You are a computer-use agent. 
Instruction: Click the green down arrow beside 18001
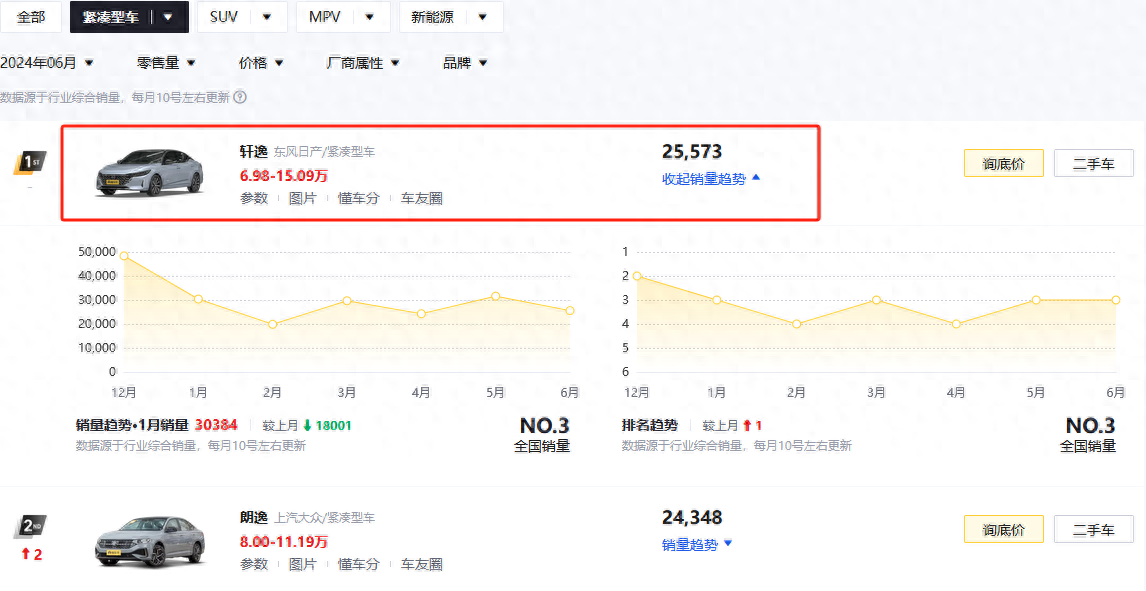pos(307,425)
